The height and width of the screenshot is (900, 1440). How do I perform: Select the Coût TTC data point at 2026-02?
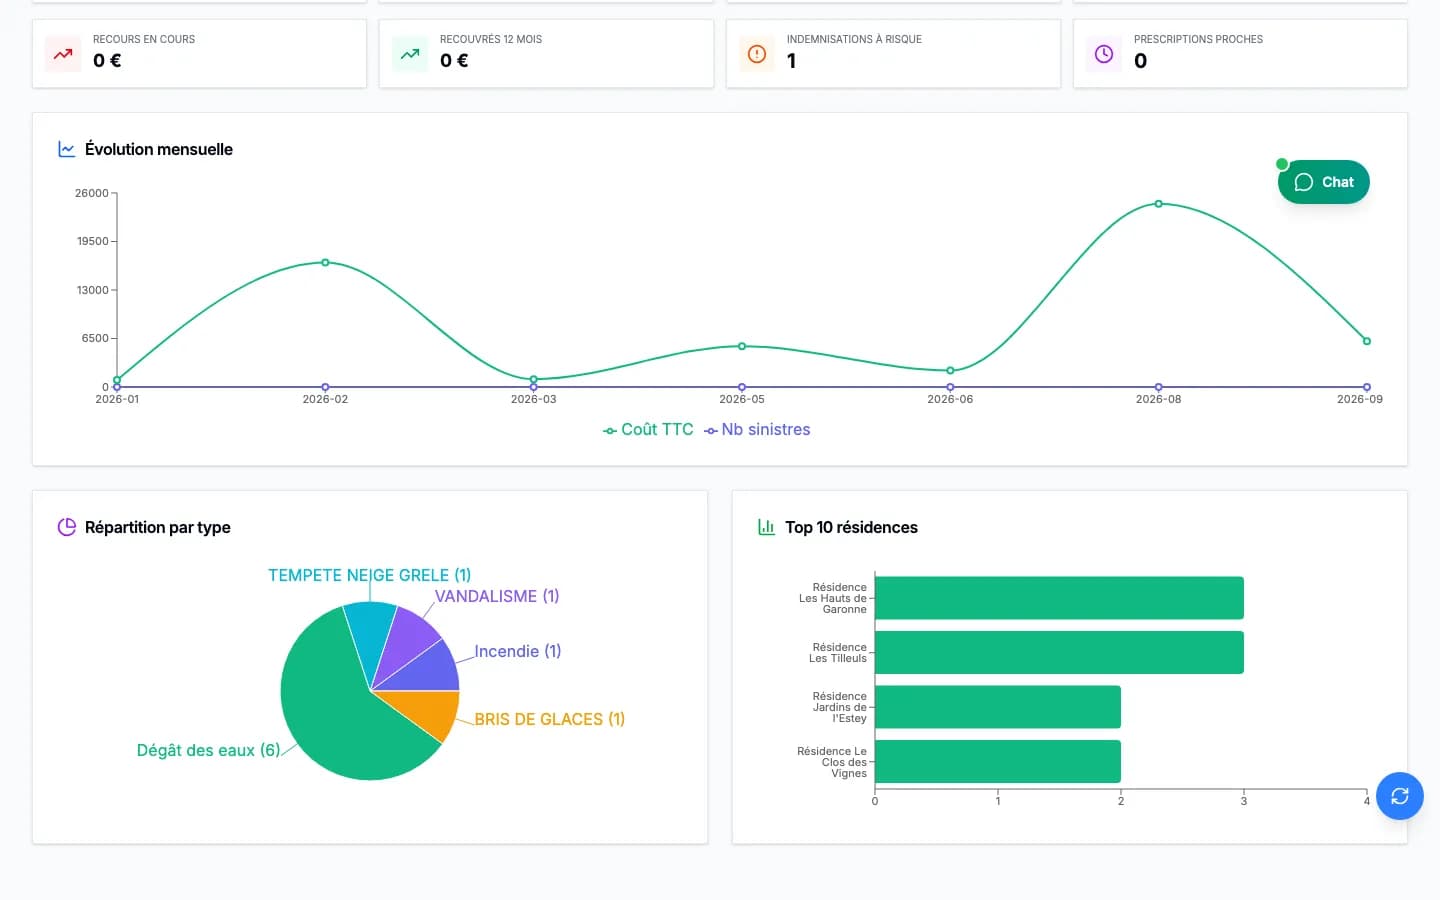tap(325, 263)
